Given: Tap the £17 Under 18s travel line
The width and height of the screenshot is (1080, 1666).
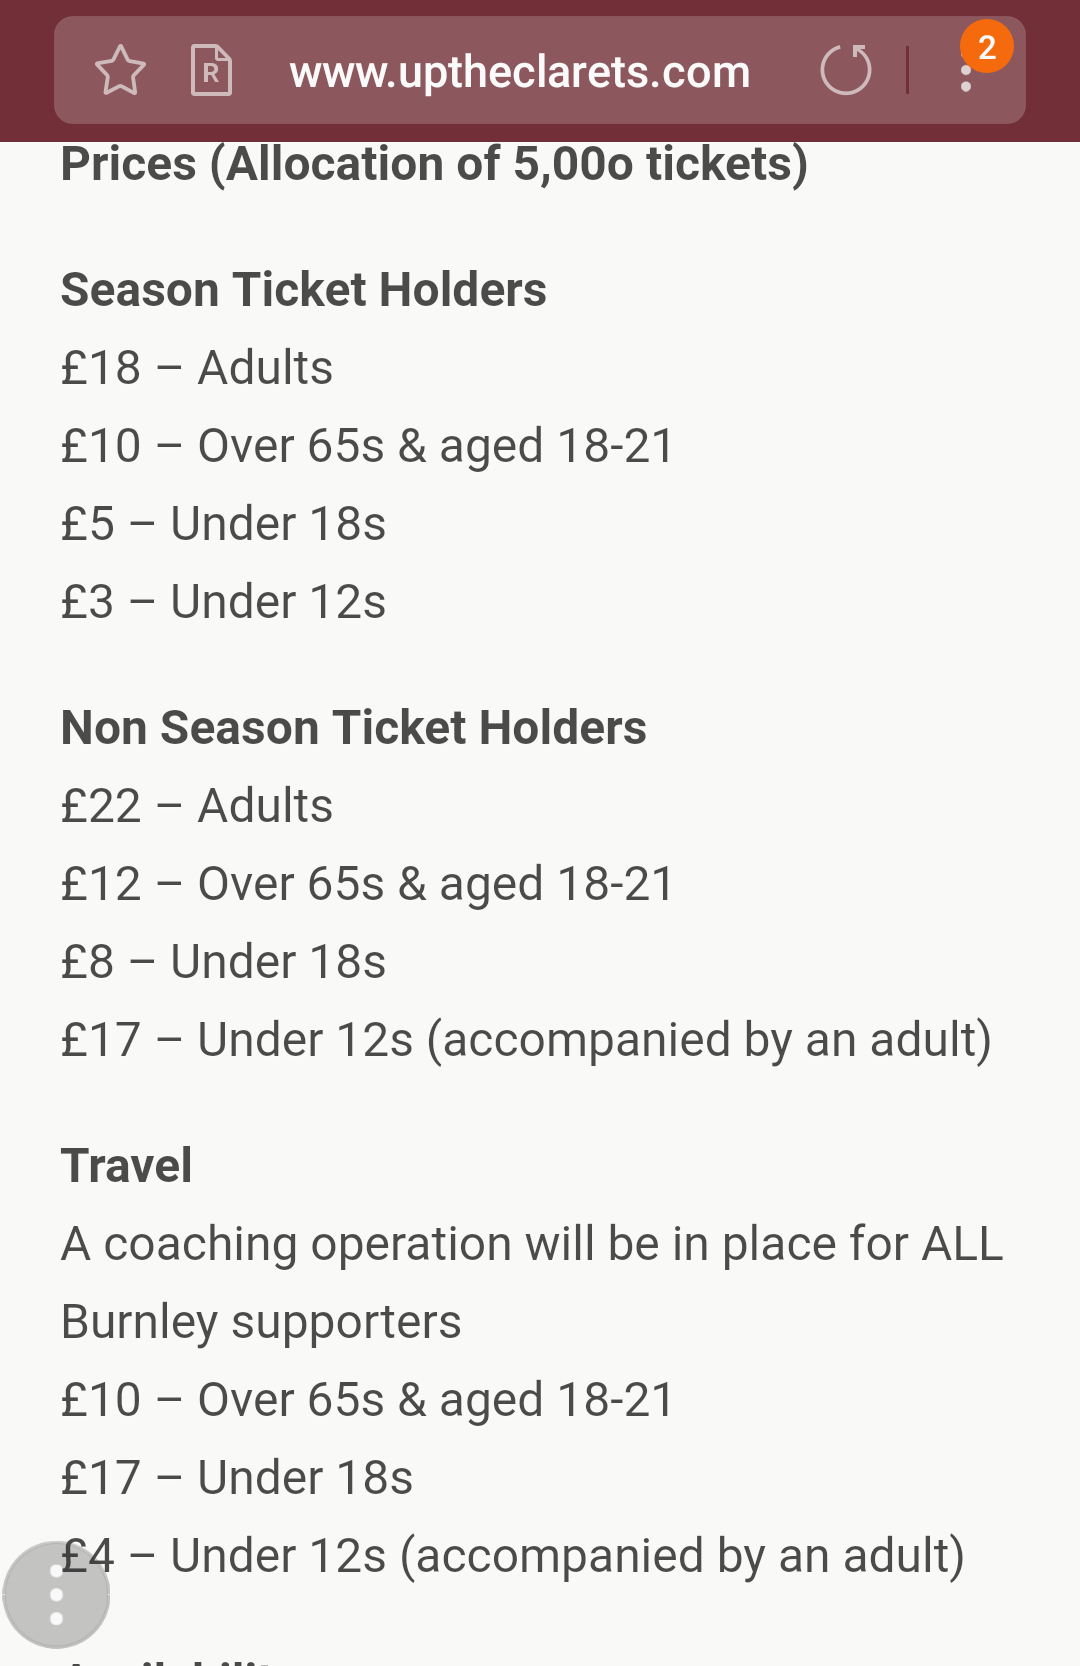Looking at the screenshot, I should [237, 1478].
